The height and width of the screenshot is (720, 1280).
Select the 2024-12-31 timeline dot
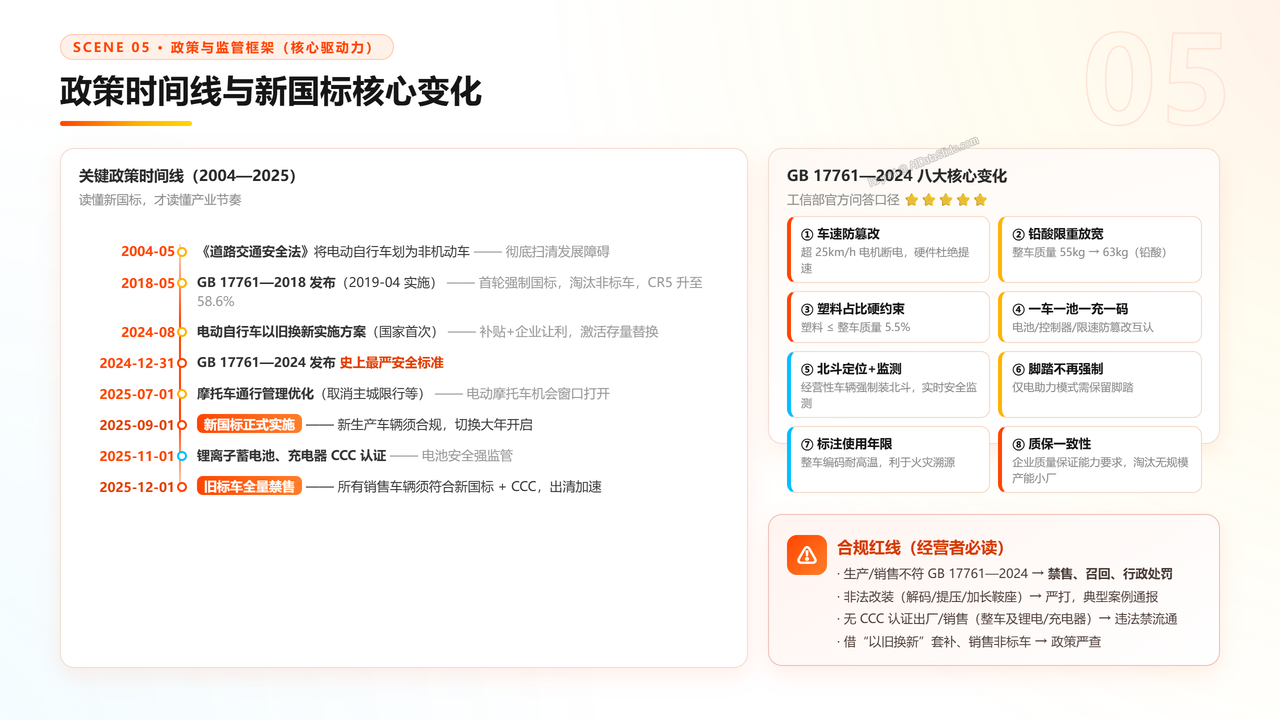coord(182,363)
